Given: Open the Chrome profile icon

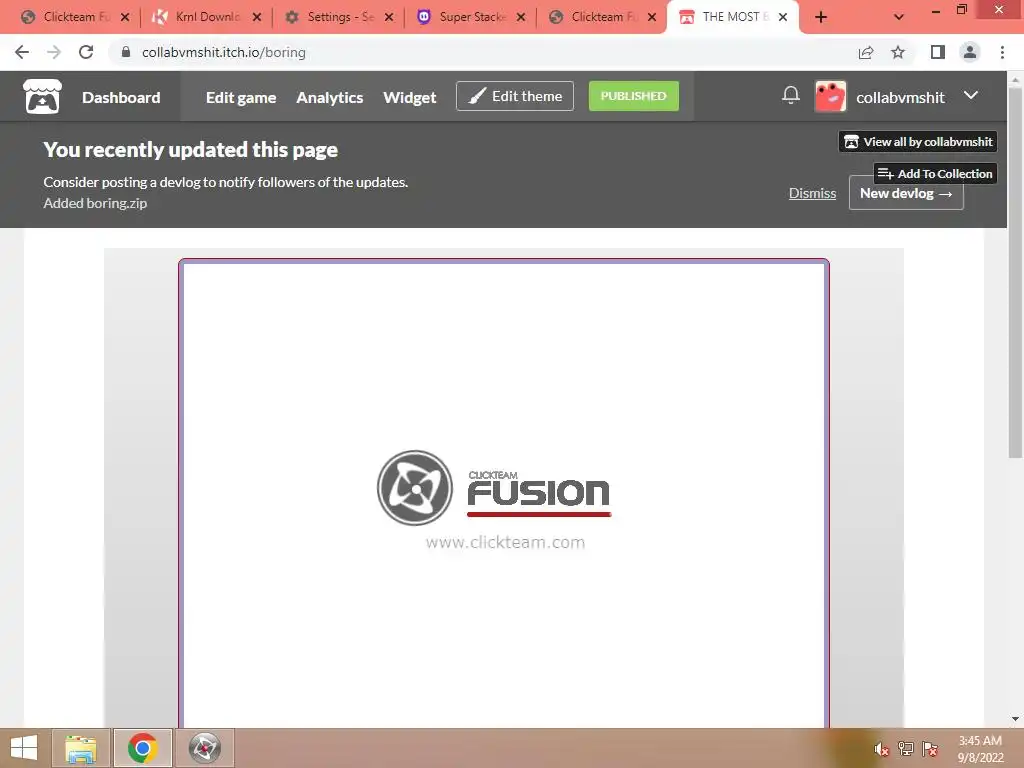Looking at the screenshot, I should click(970, 52).
